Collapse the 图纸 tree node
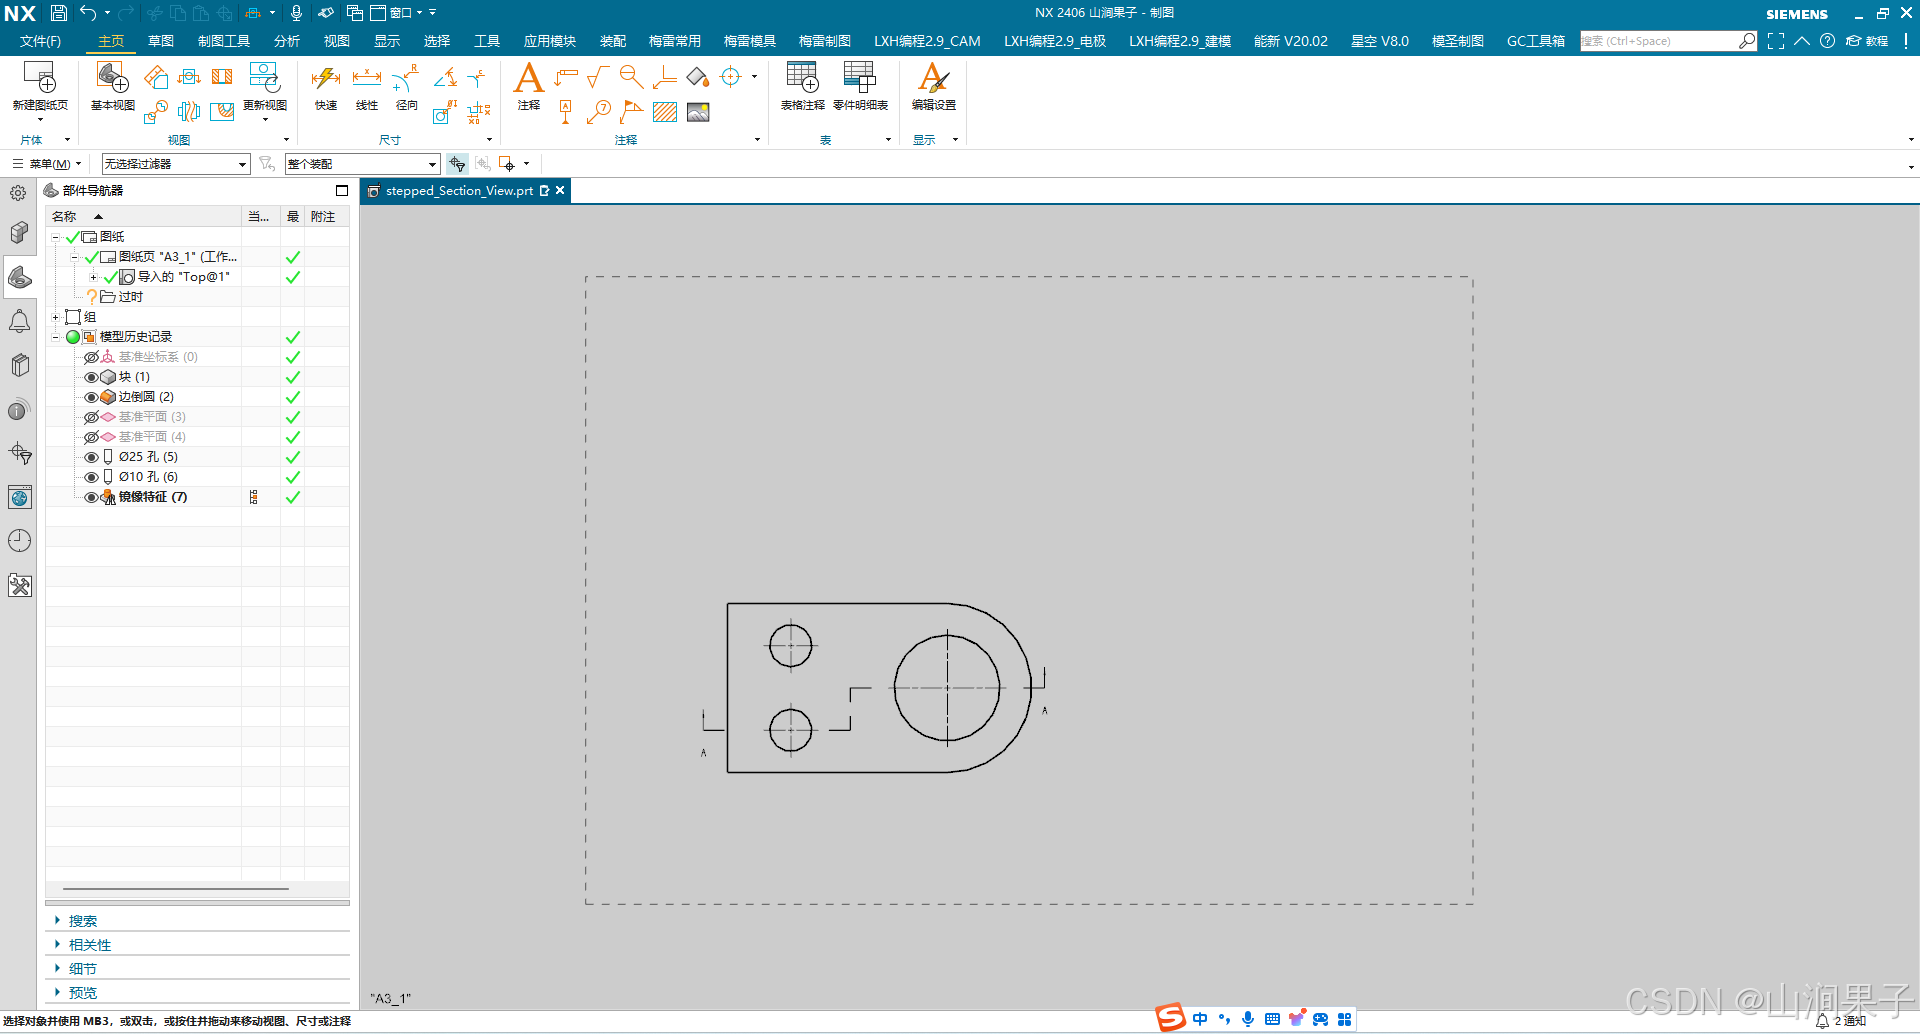The height and width of the screenshot is (1034, 1920). click(x=56, y=237)
